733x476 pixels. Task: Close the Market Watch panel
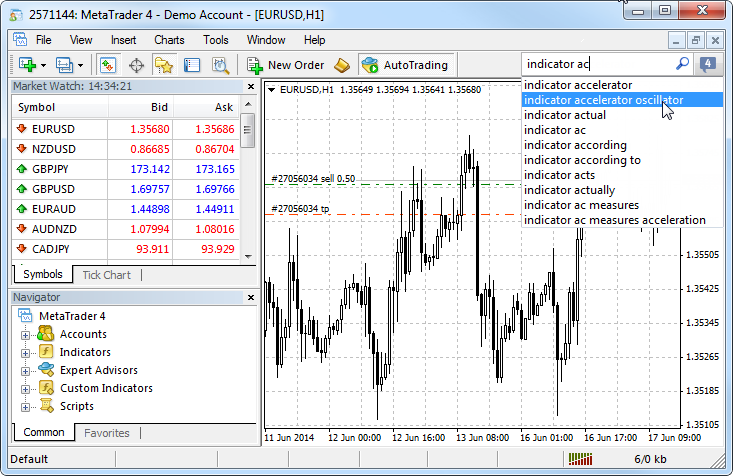[251, 87]
